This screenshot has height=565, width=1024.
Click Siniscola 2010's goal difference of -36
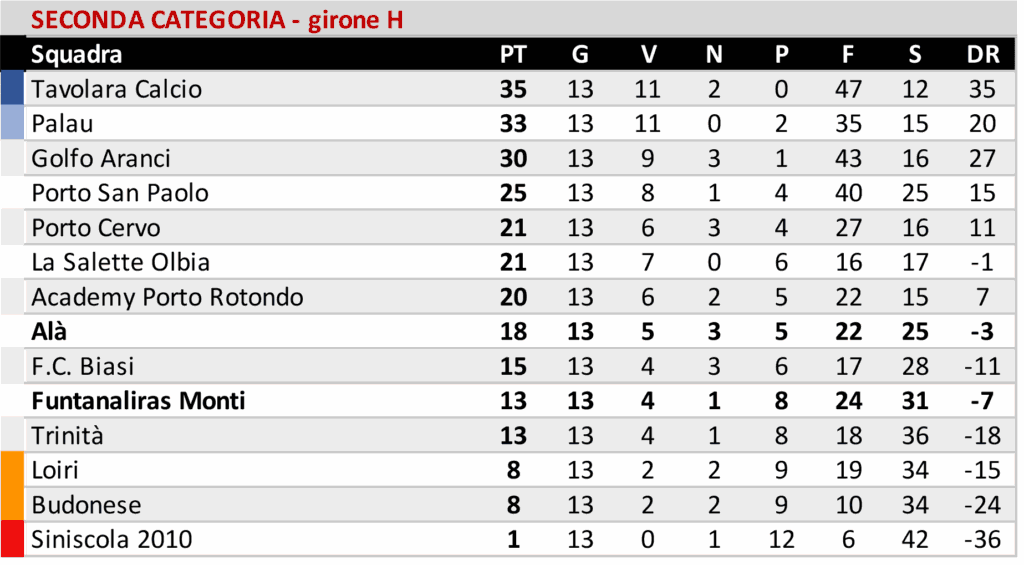(981, 540)
